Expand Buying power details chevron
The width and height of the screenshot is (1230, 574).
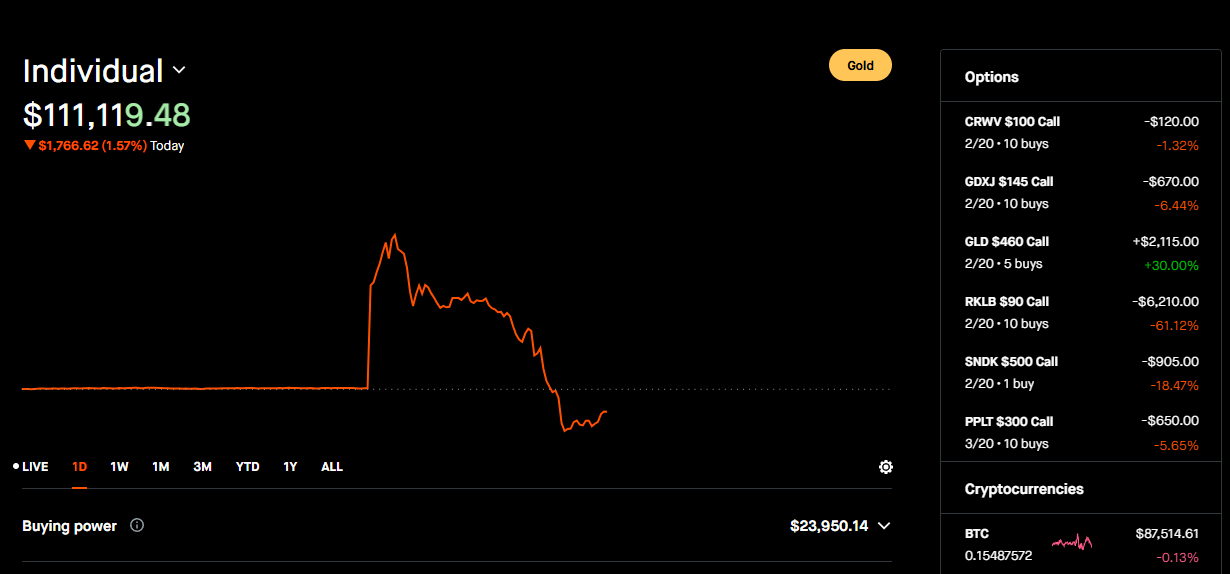point(883,526)
